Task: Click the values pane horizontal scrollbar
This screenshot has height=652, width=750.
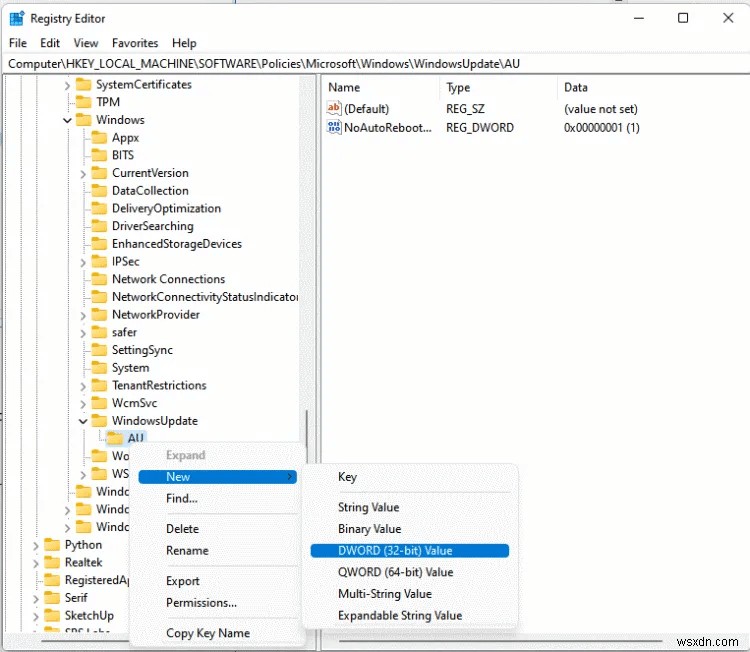Action: 500,641
